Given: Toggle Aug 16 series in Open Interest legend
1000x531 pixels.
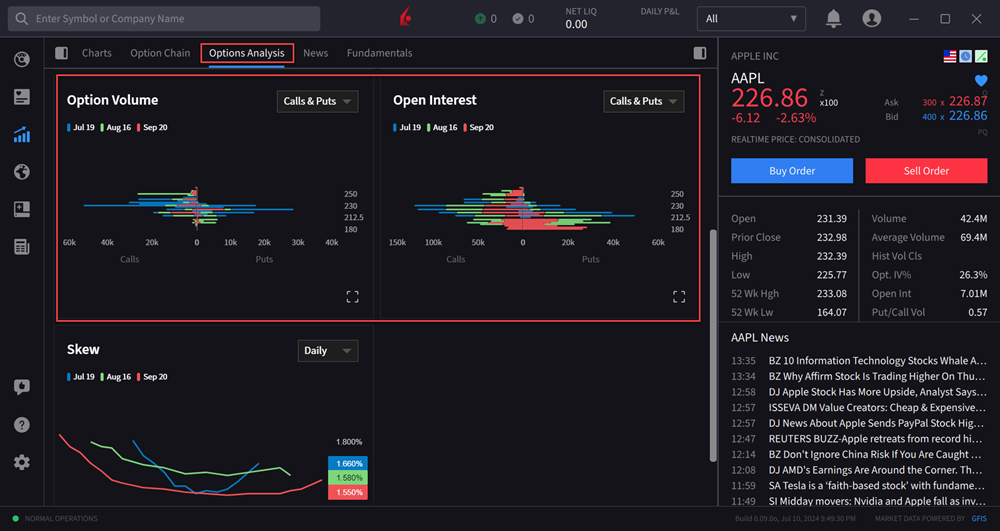Looking at the screenshot, I should (x=443, y=127).
